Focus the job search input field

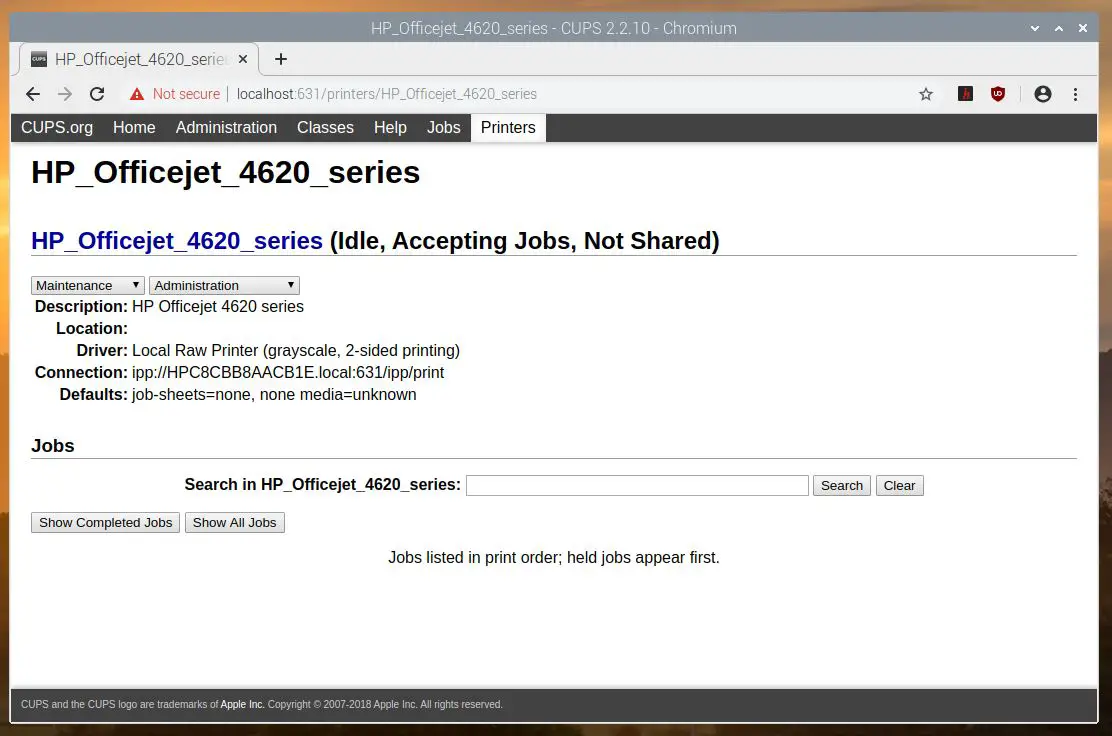(637, 486)
